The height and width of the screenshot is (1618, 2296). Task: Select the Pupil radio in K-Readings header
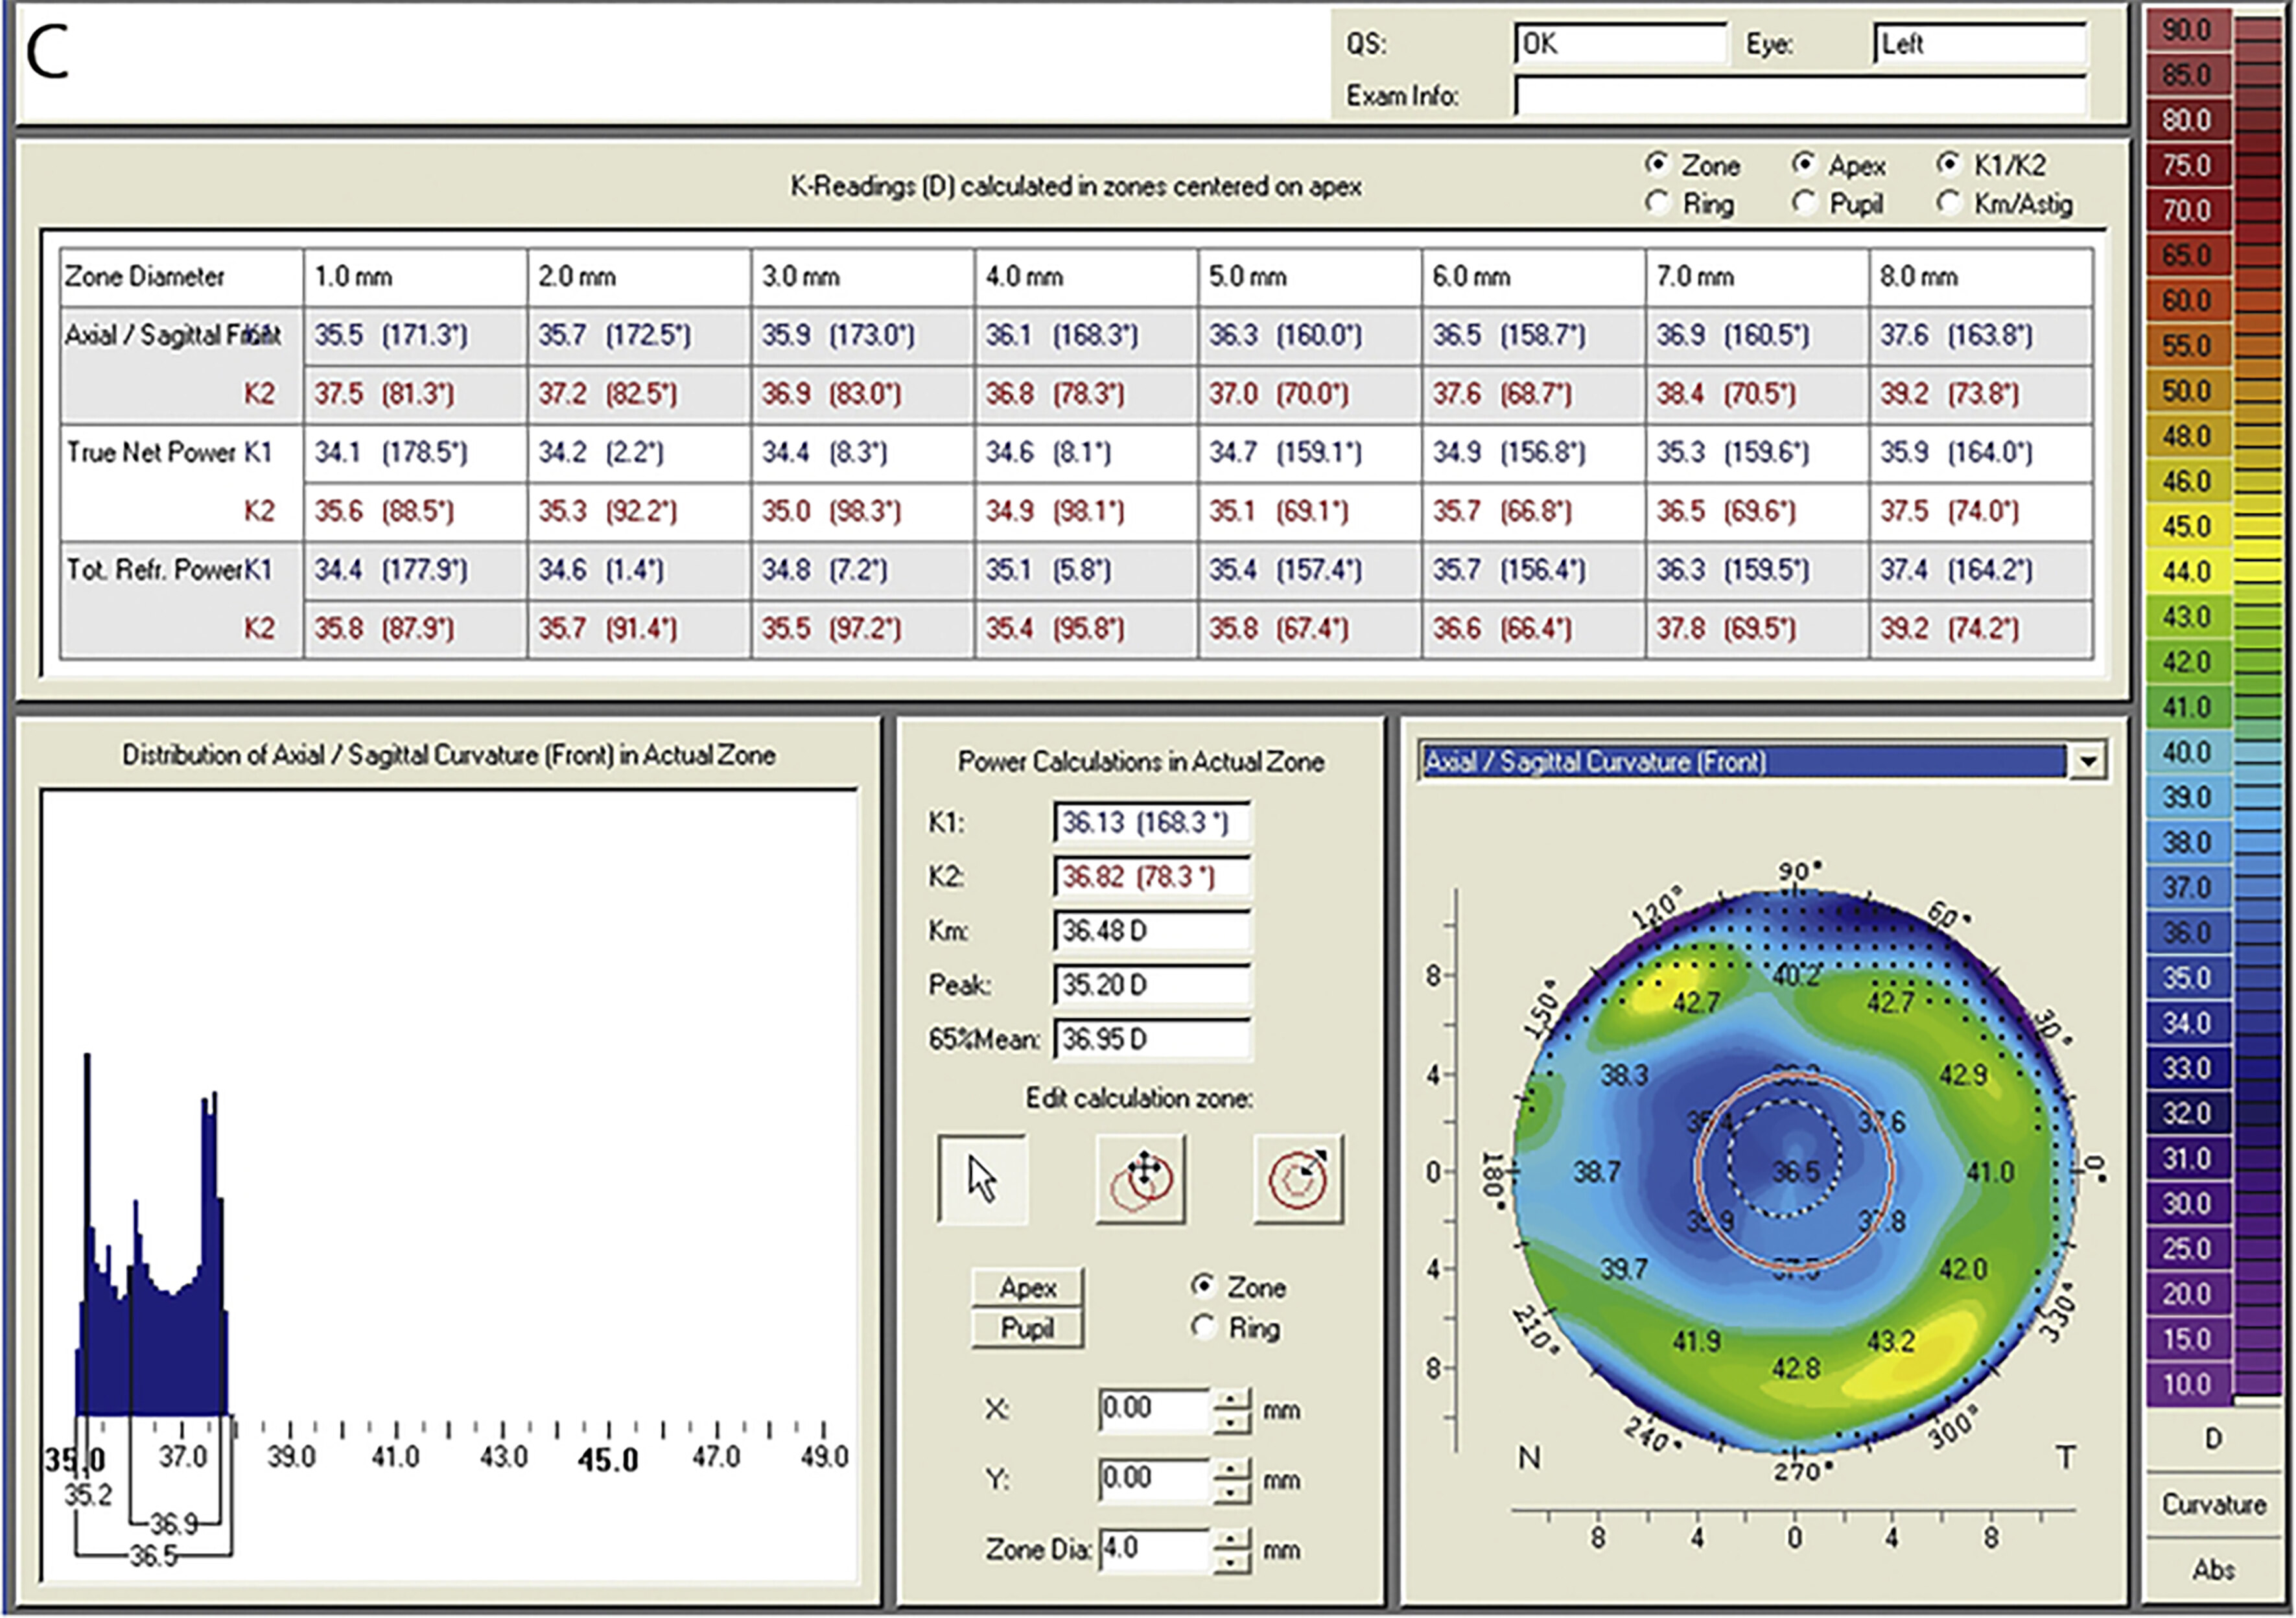[x=1804, y=203]
